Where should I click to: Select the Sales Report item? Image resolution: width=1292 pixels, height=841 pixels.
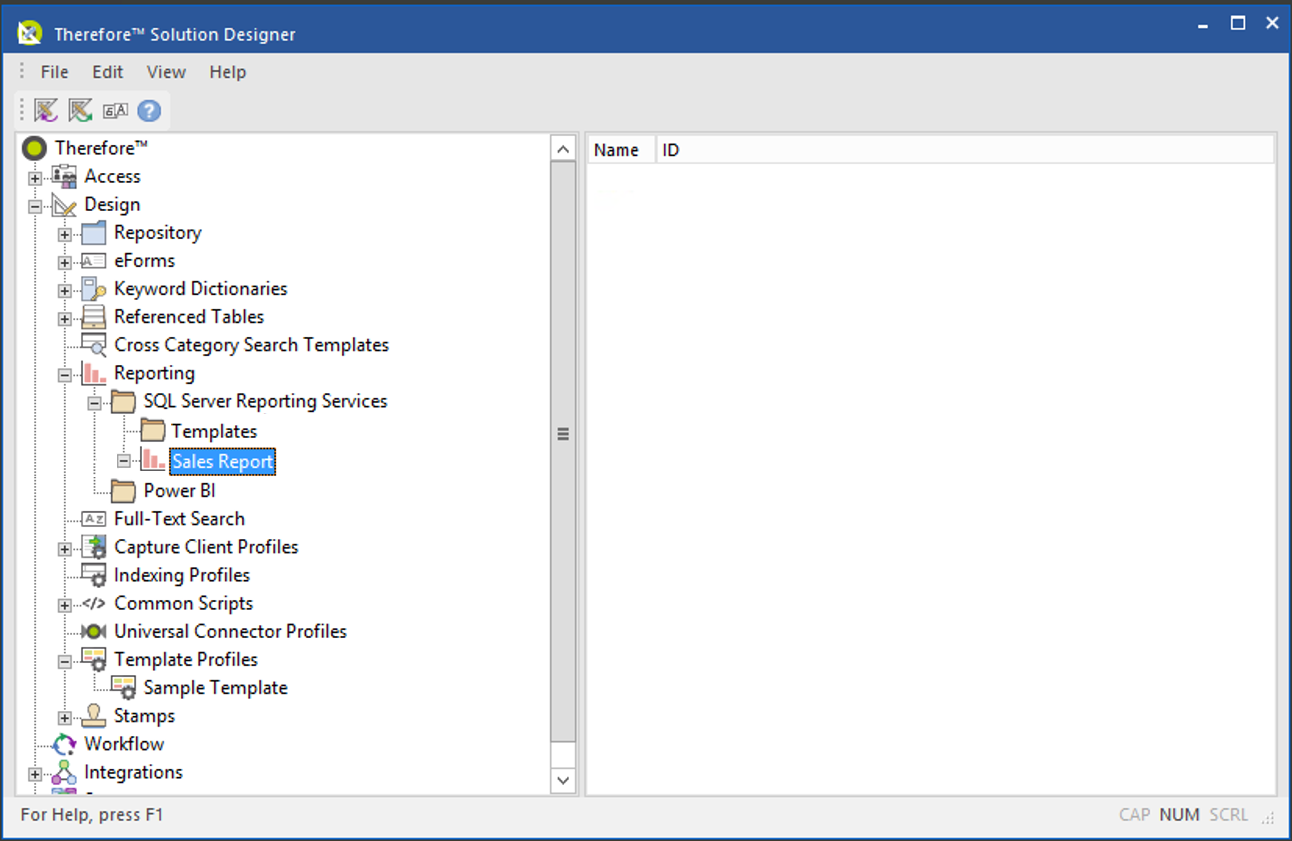(x=222, y=461)
